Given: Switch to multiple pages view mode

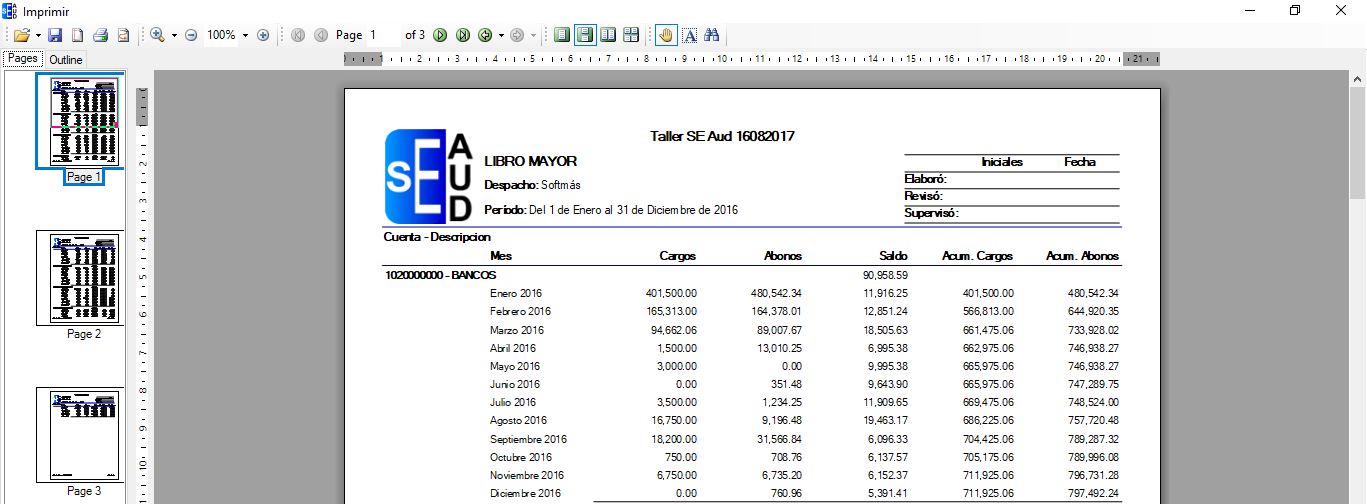Looking at the screenshot, I should [631, 35].
